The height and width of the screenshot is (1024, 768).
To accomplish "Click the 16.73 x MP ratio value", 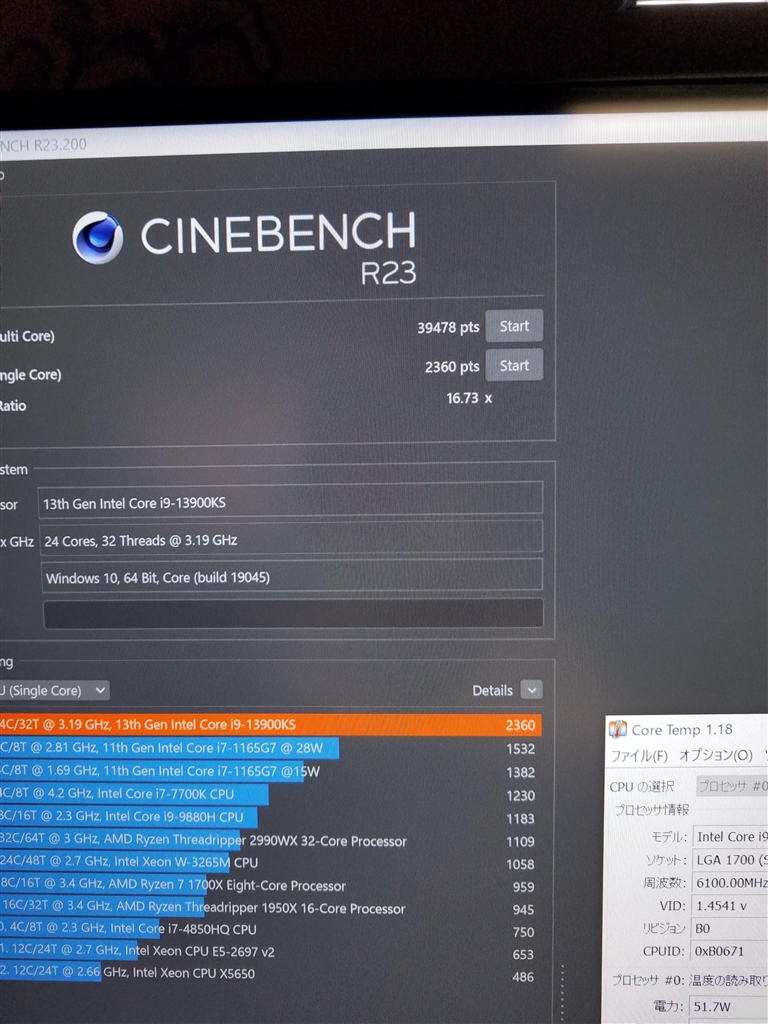I will click(x=469, y=398).
